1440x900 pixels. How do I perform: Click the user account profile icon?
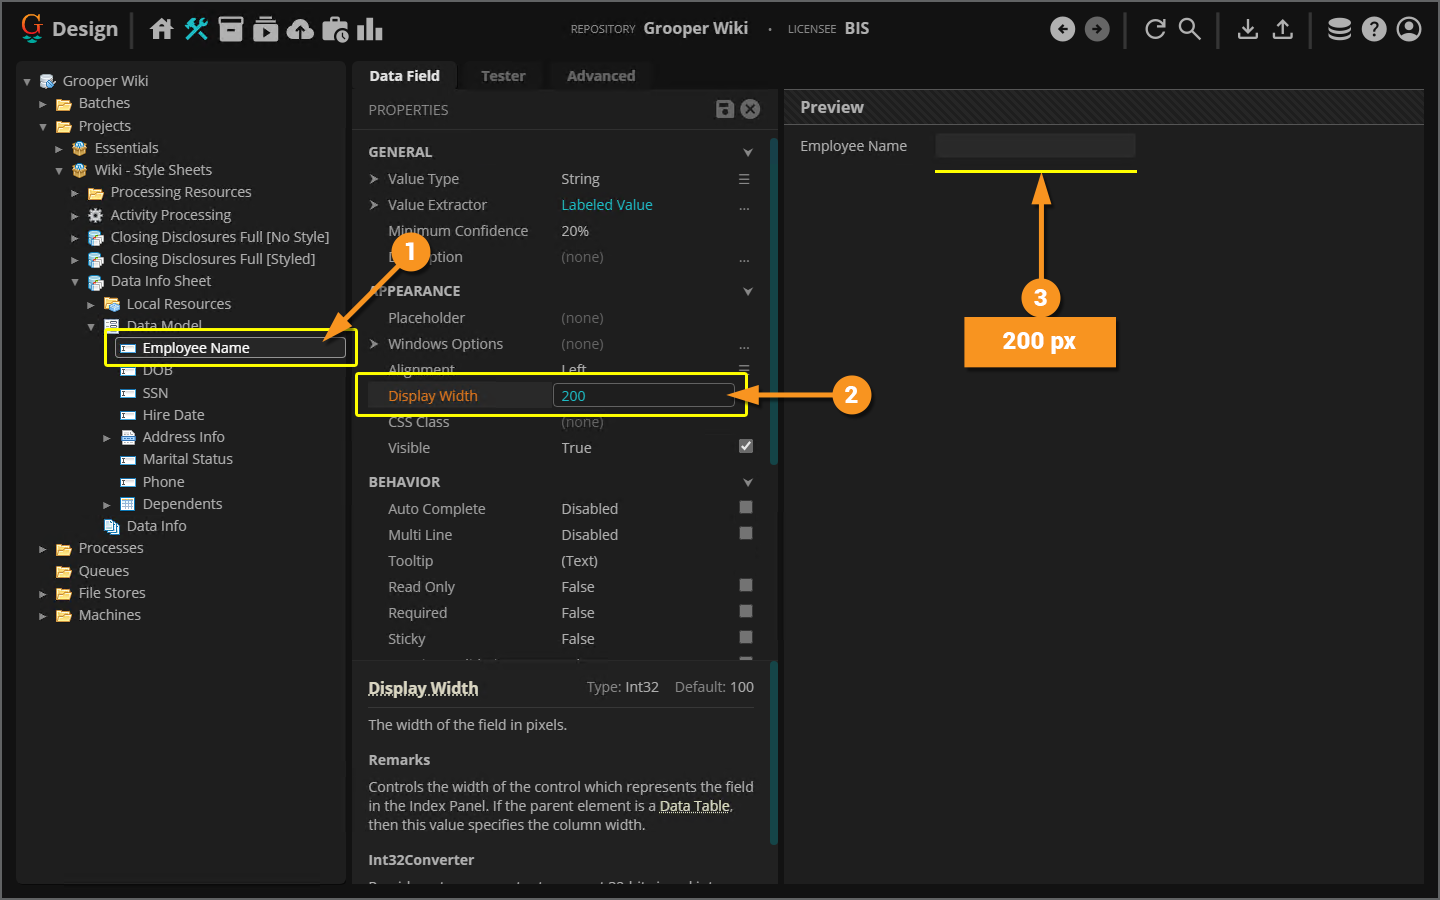click(1408, 29)
